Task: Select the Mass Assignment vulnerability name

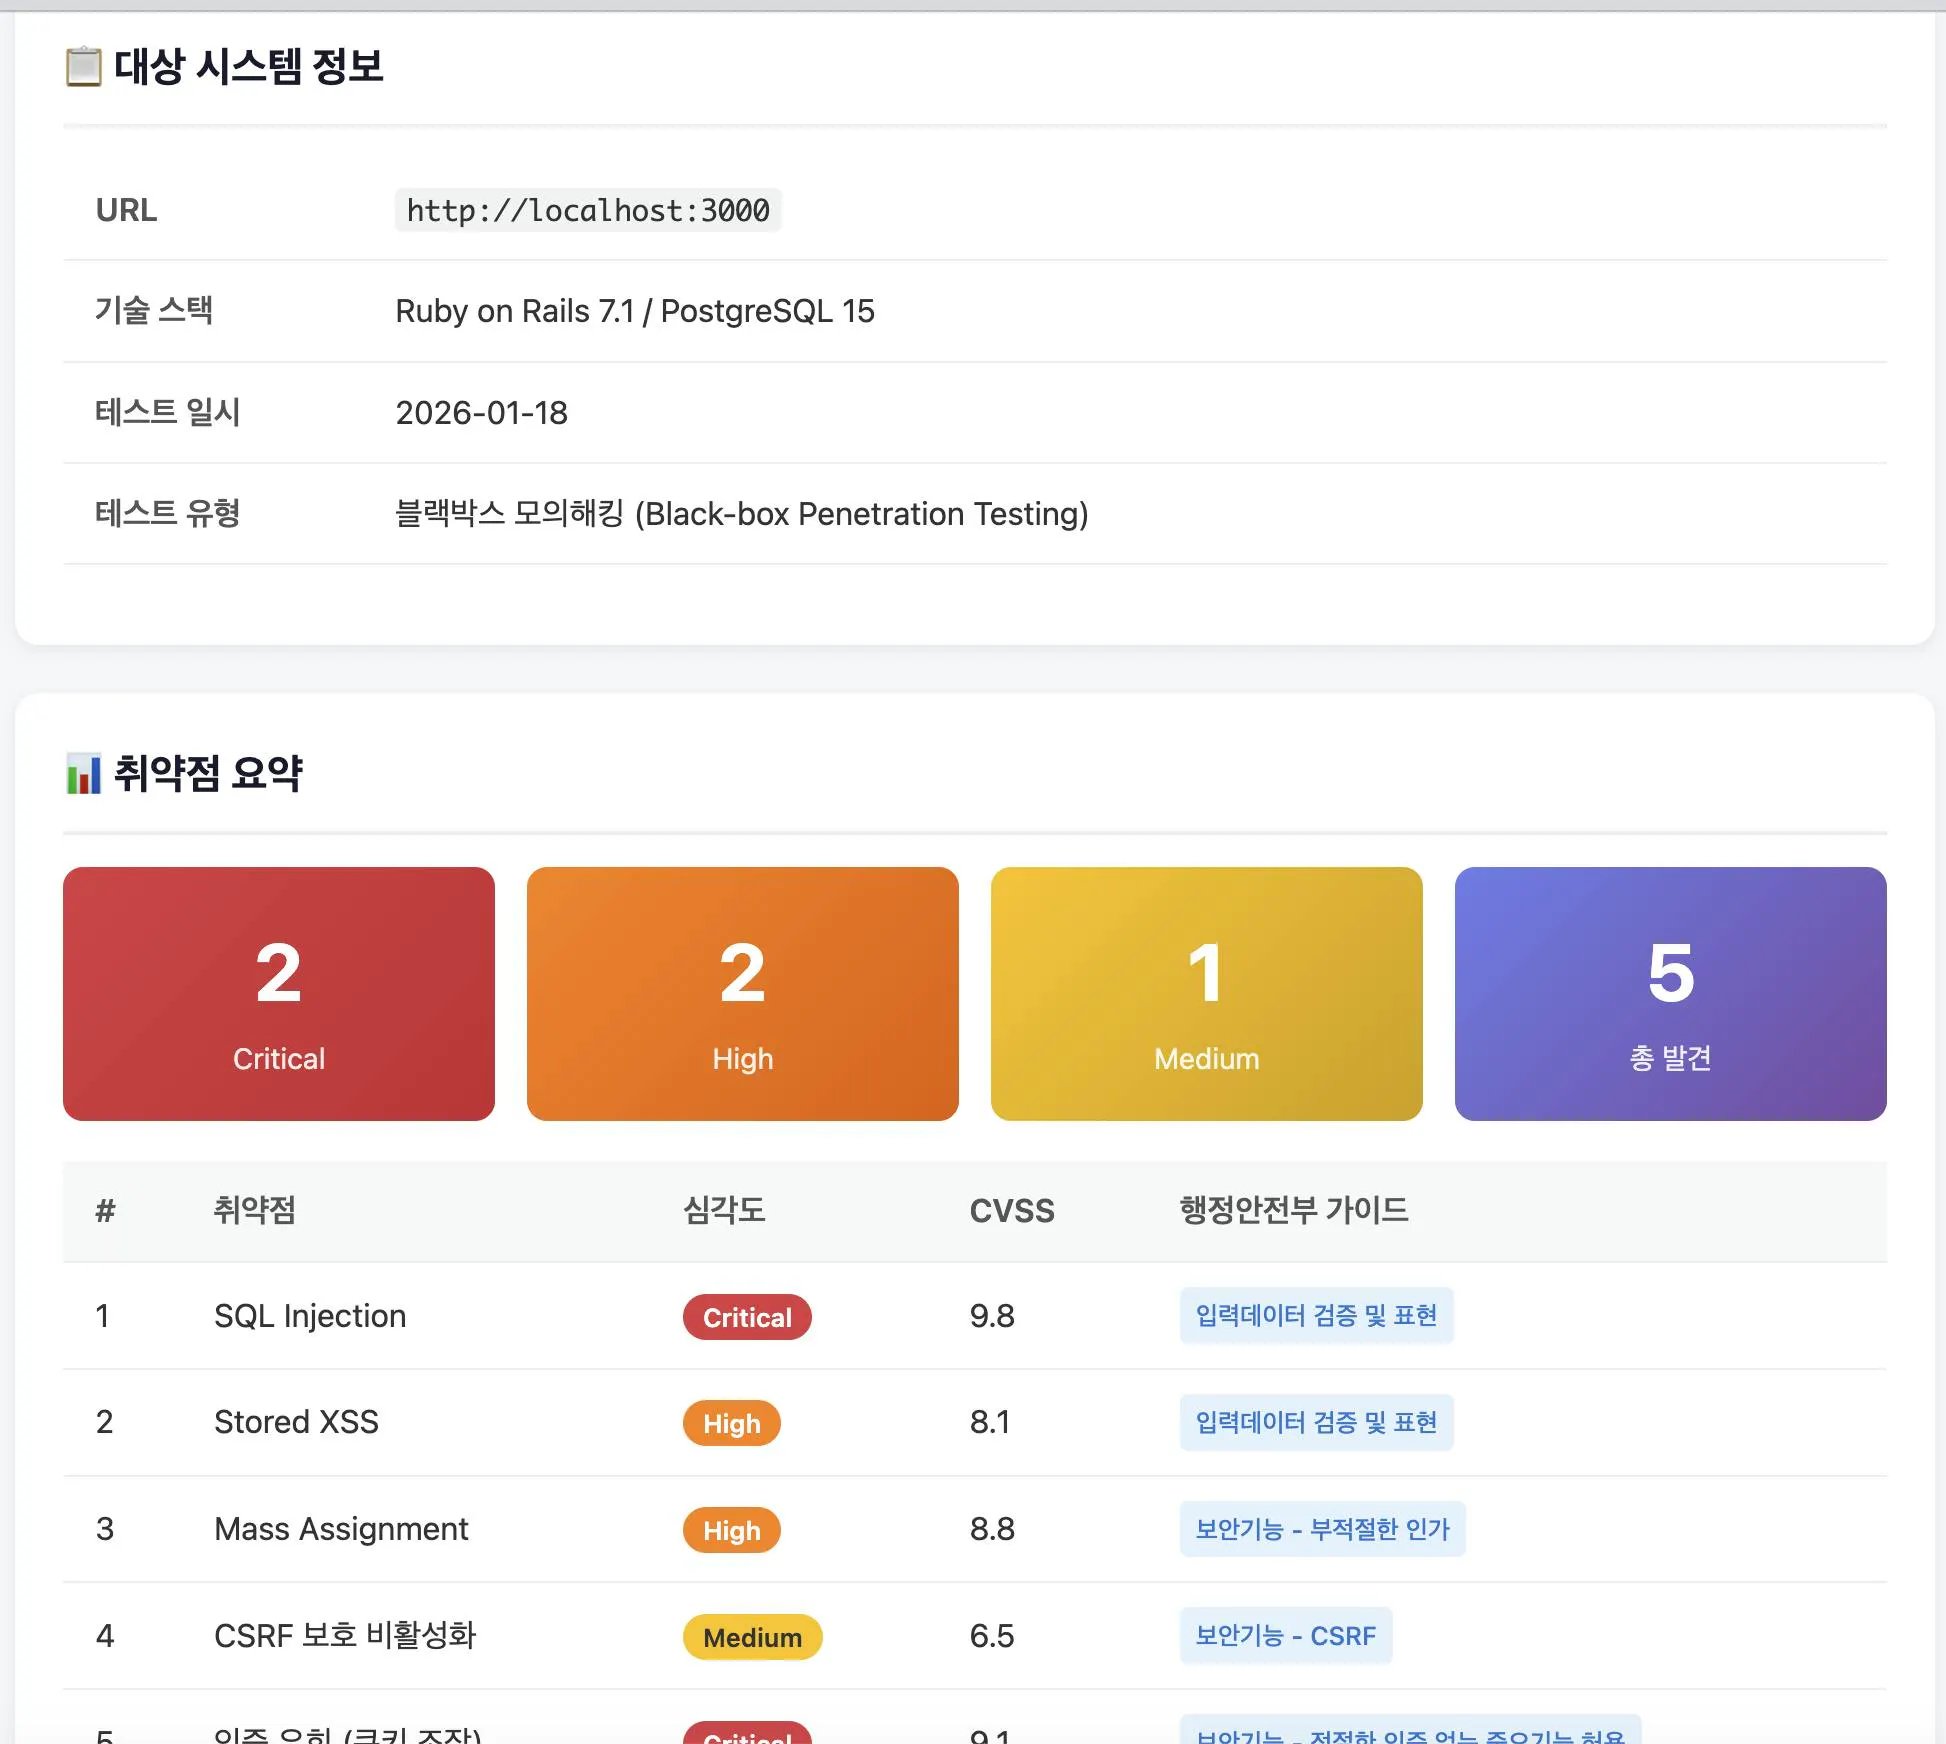Action: [341, 1529]
